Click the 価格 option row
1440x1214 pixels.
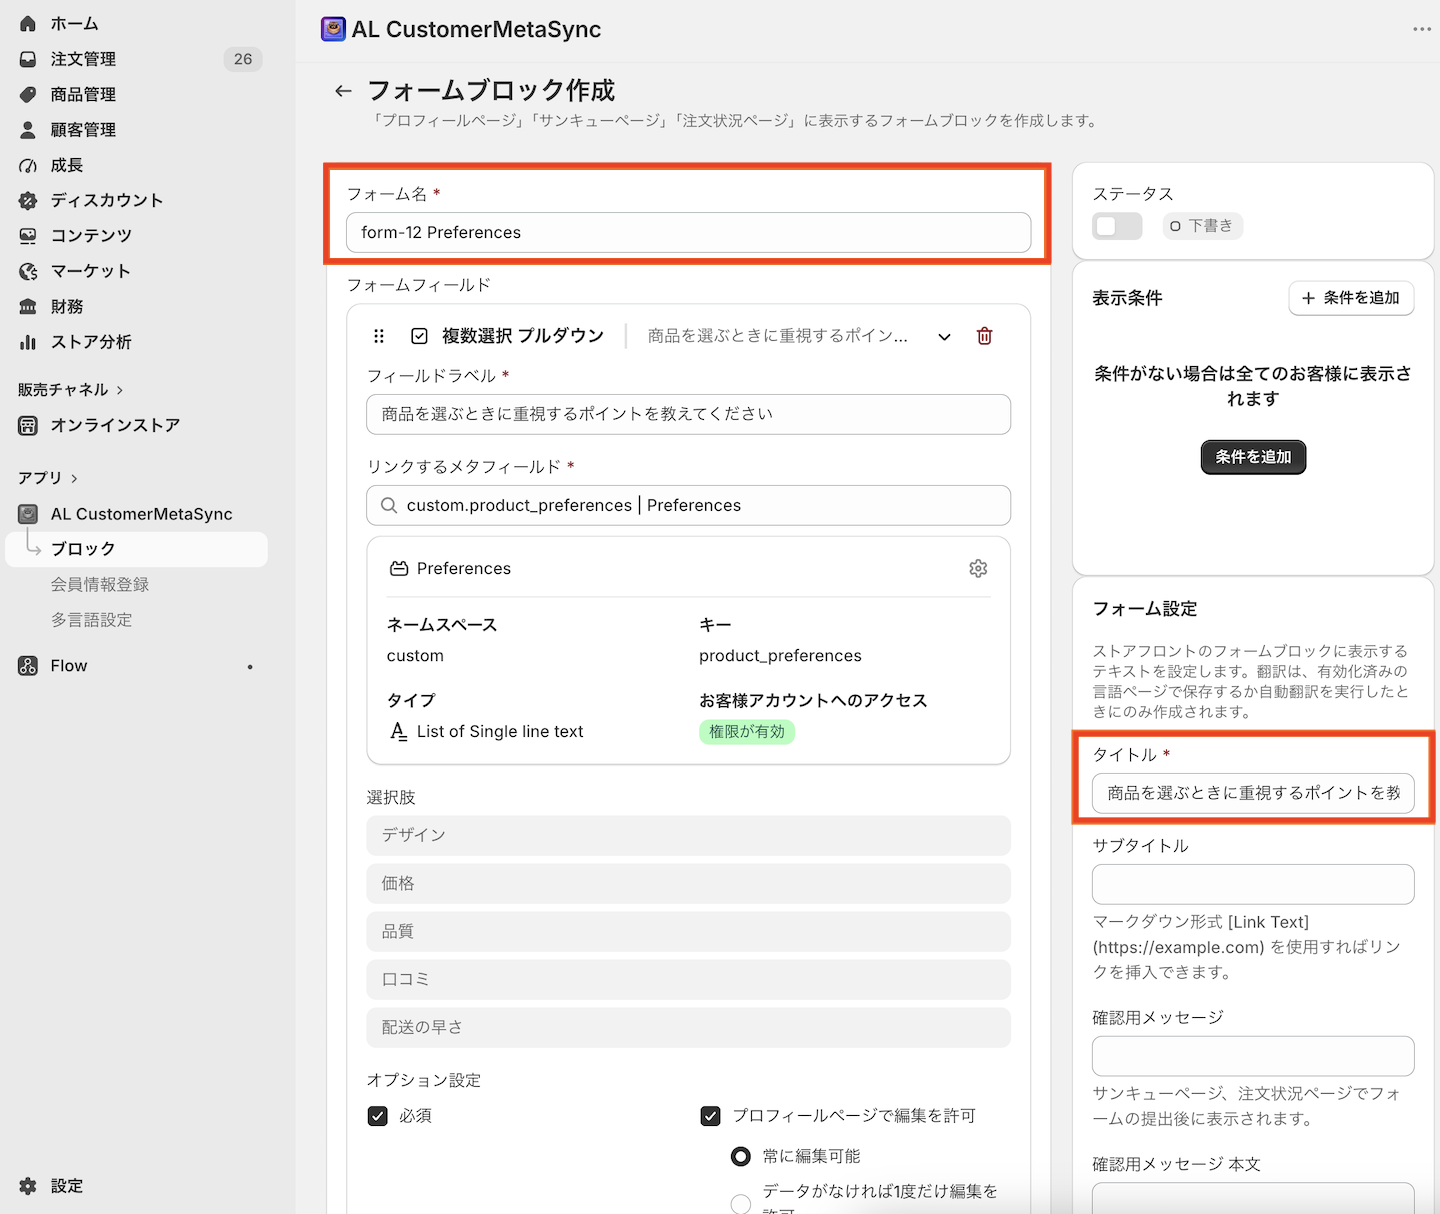tap(688, 884)
